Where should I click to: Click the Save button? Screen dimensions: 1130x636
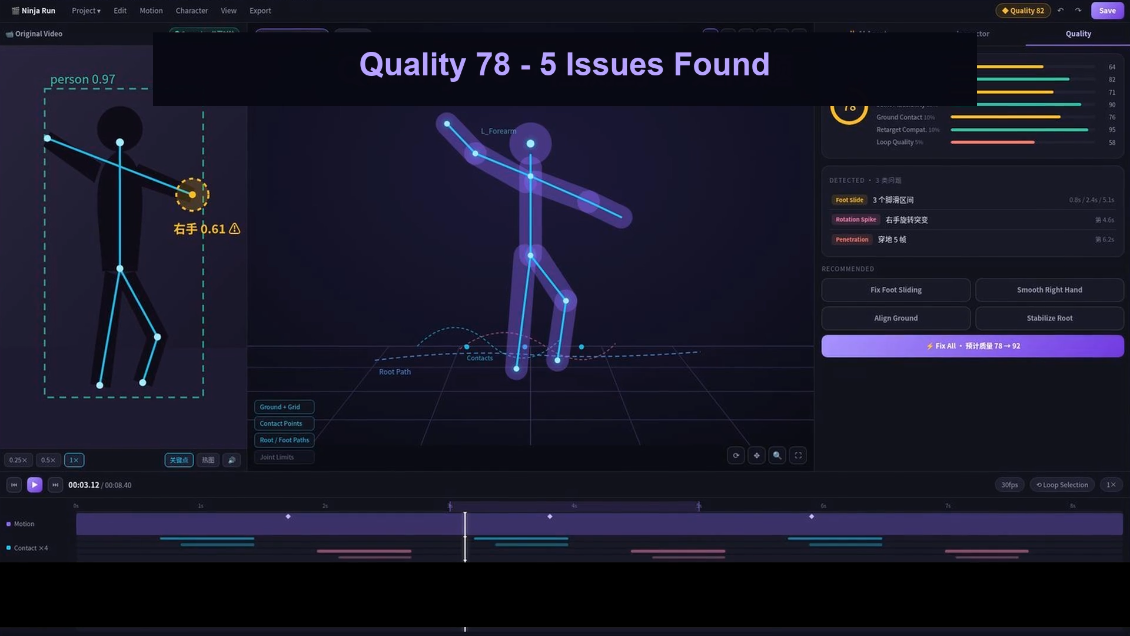pyautogui.click(x=1107, y=11)
